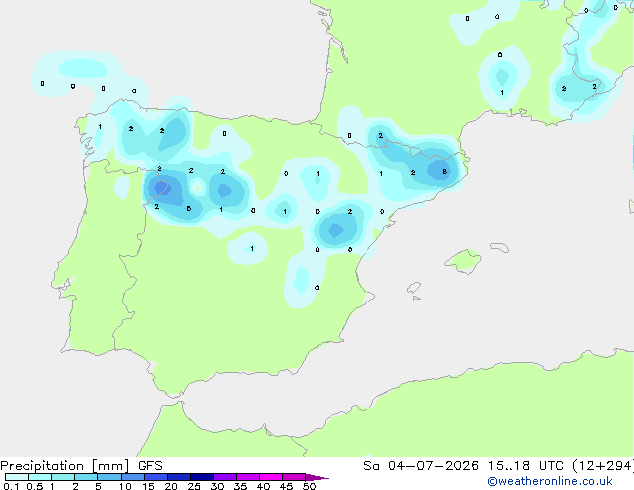
Task: Pick the 35–40 mm violet legend swatch
Action: tap(248, 477)
